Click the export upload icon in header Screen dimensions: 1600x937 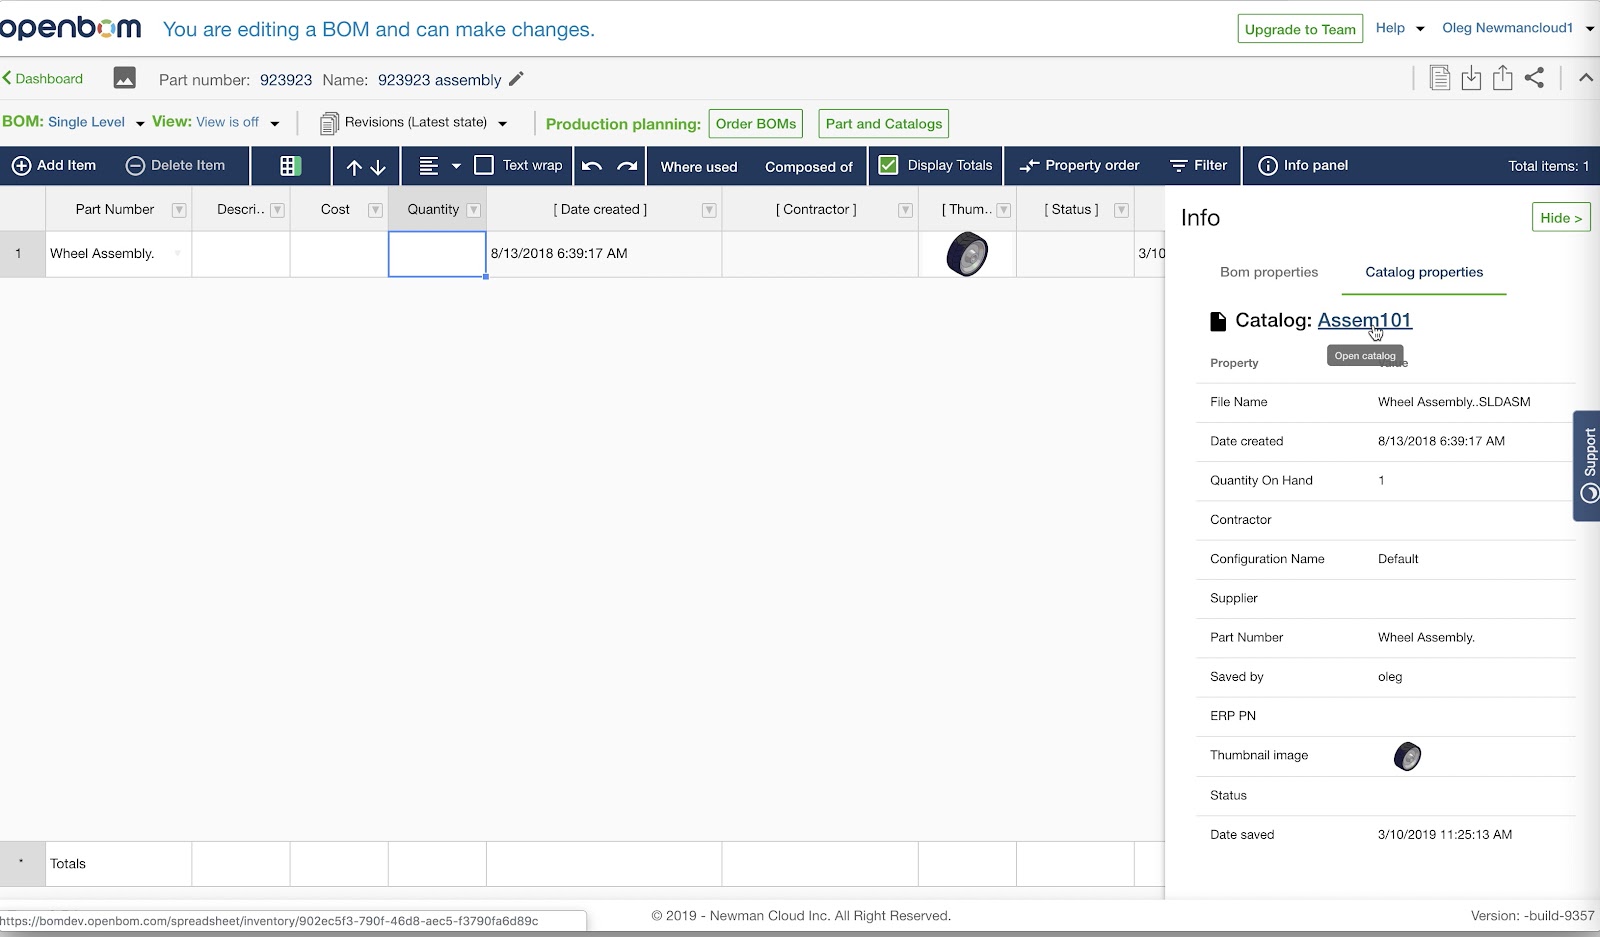(x=1502, y=78)
